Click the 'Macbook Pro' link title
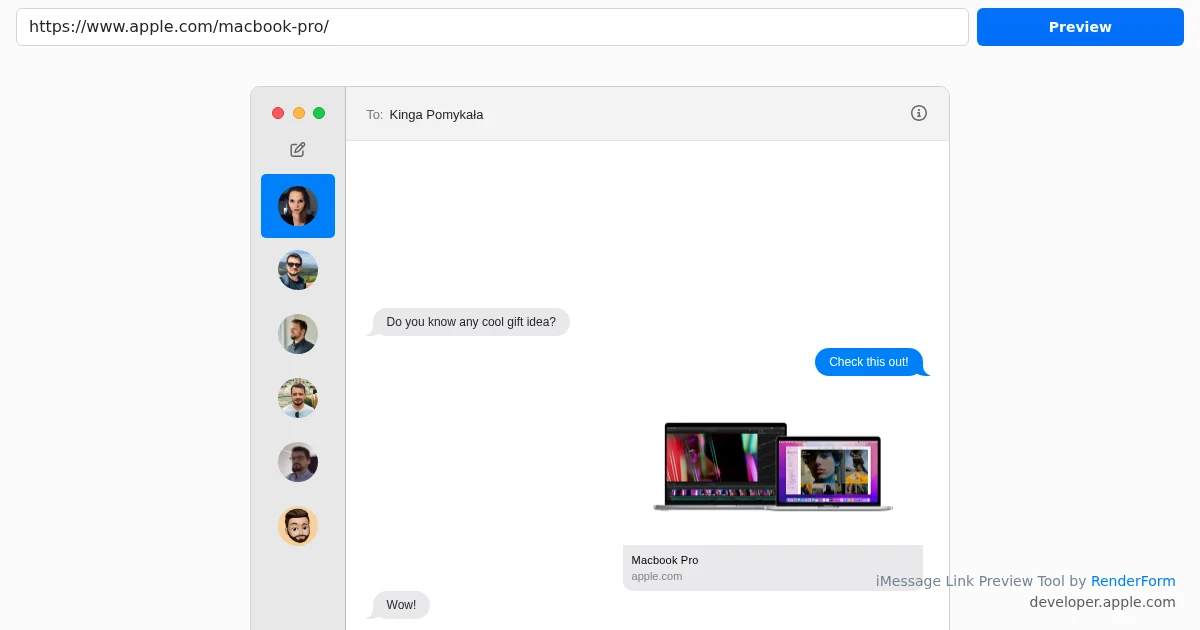Image resolution: width=1200 pixels, height=630 pixels. [x=665, y=560]
